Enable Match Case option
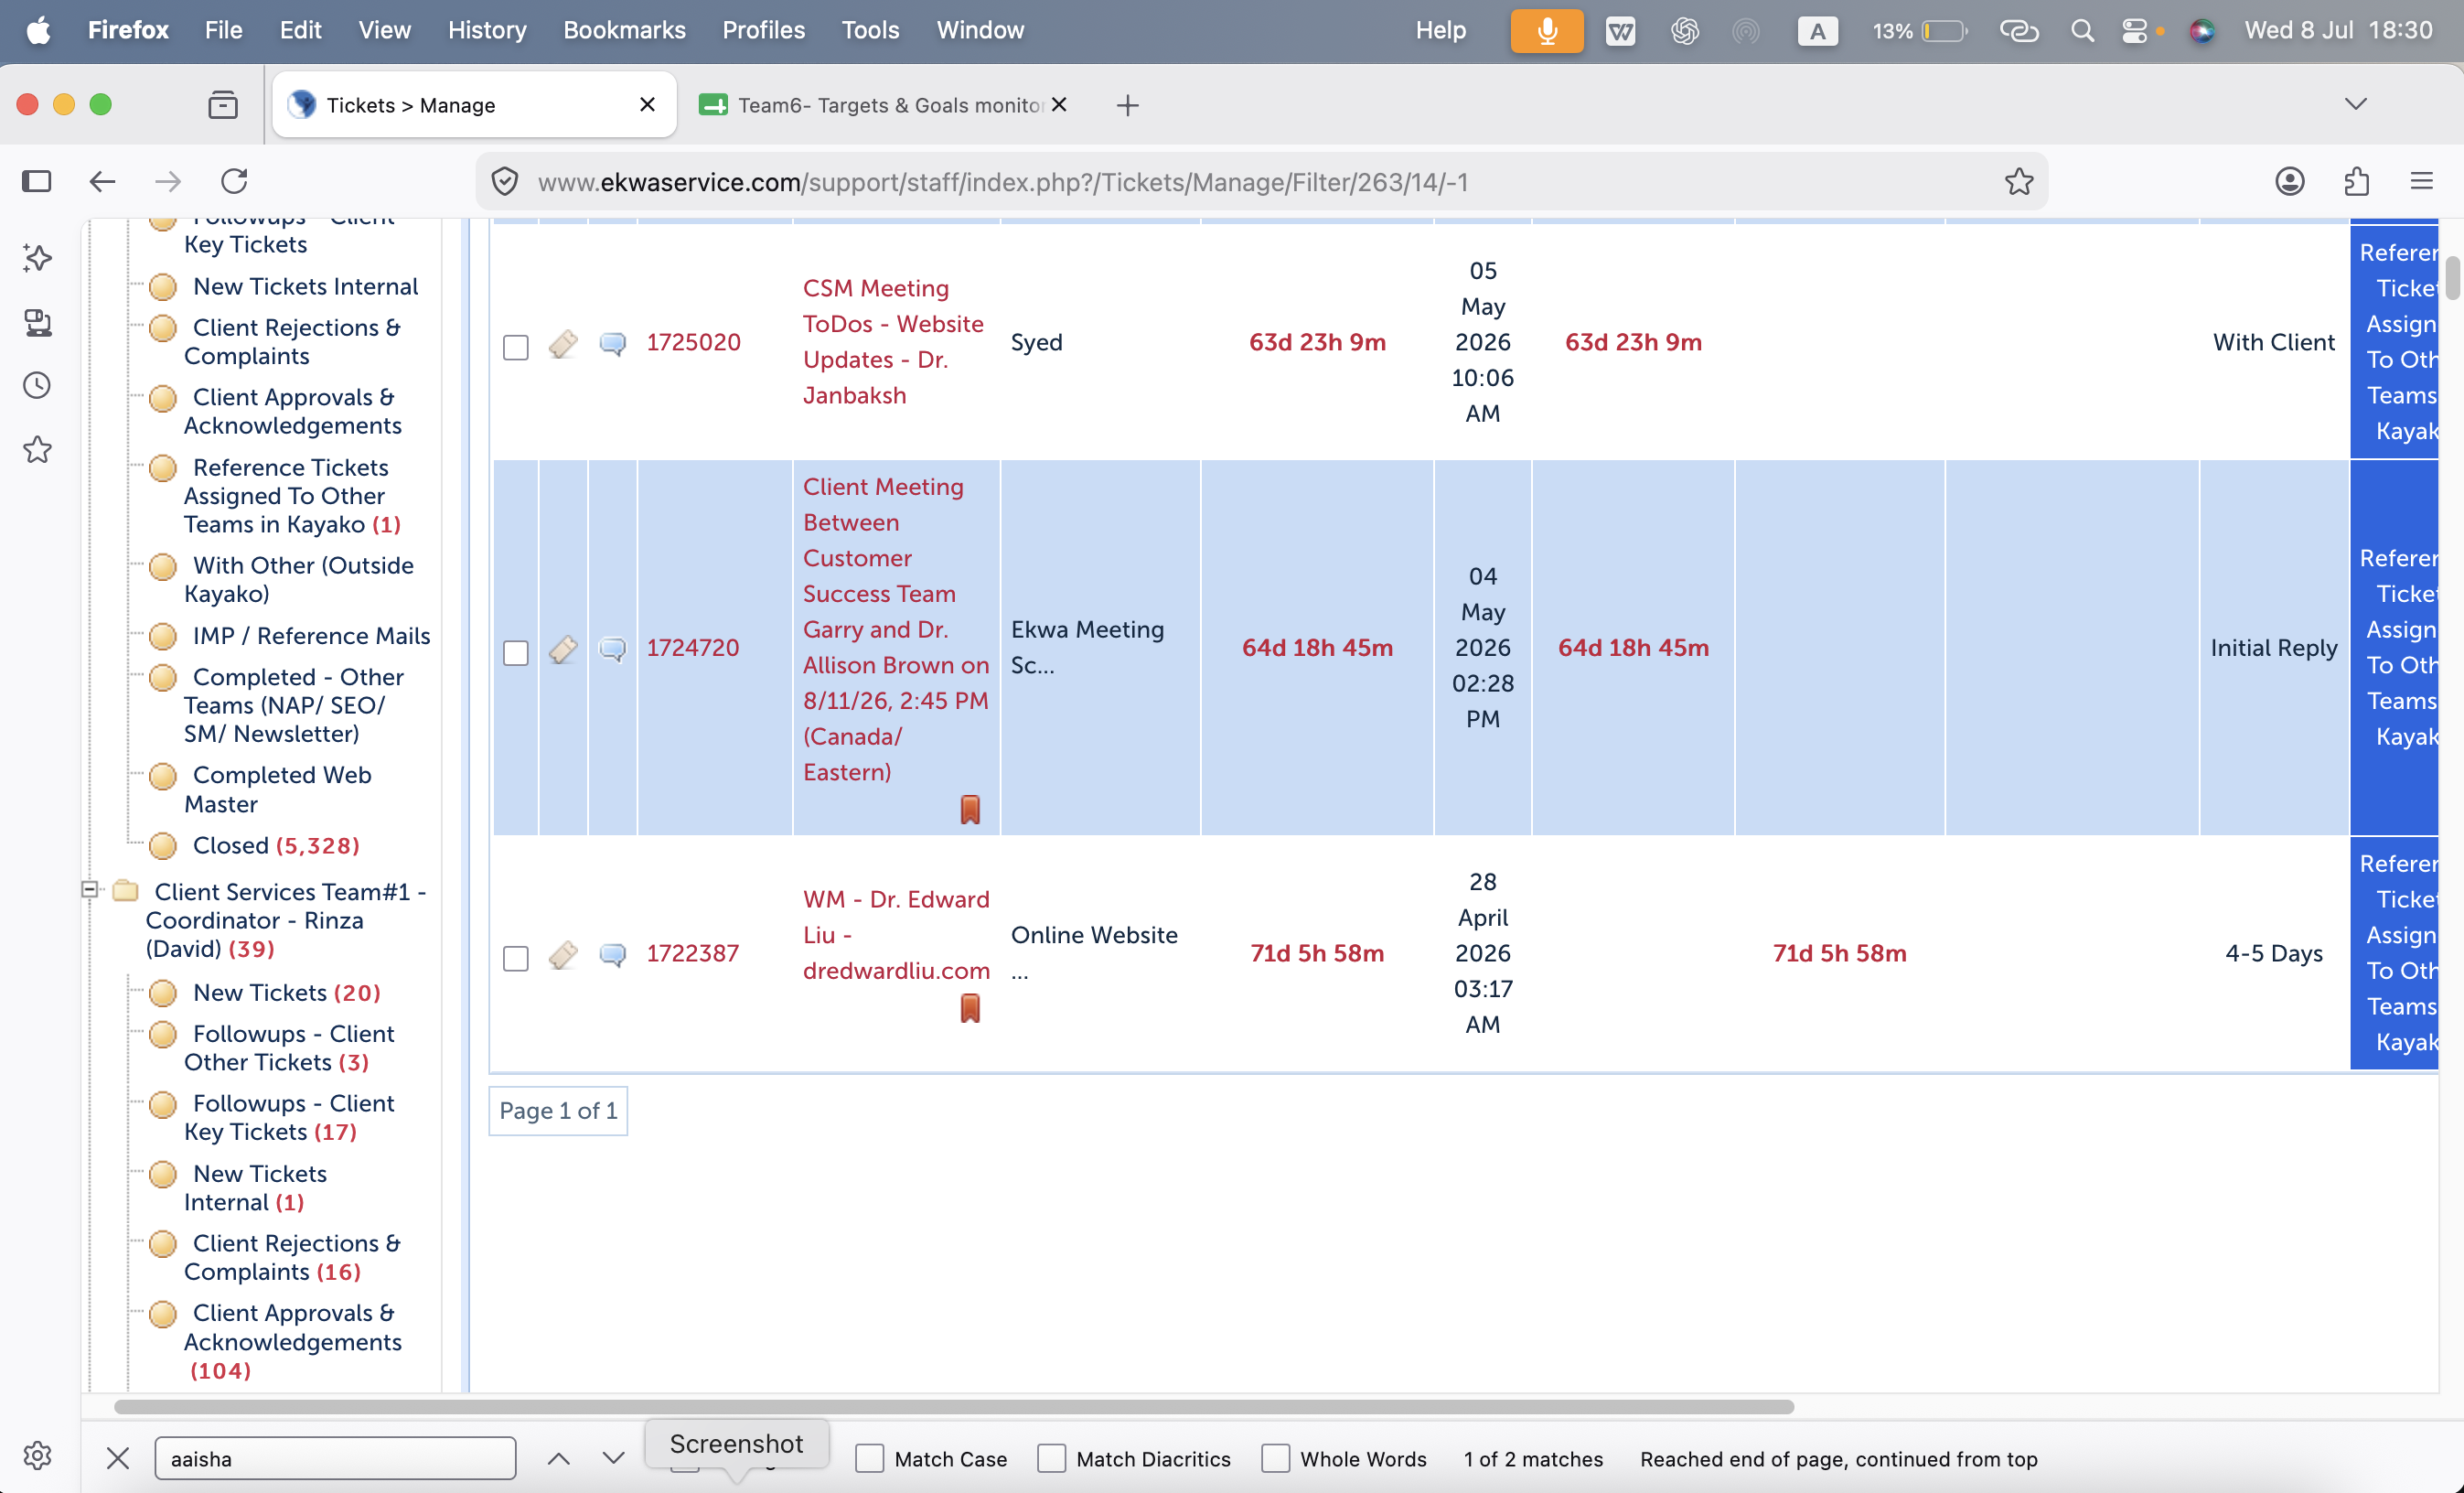The height and width of the screenshot is (1493, 2464). (869, 1459)
